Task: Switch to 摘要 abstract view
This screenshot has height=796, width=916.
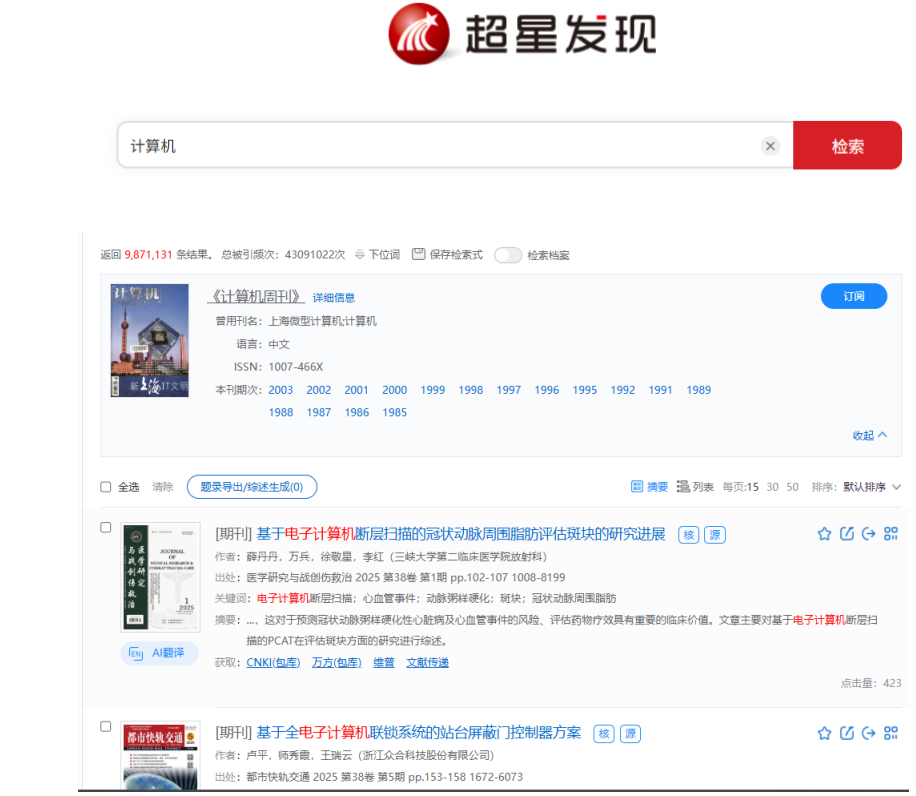Action: 649,486
